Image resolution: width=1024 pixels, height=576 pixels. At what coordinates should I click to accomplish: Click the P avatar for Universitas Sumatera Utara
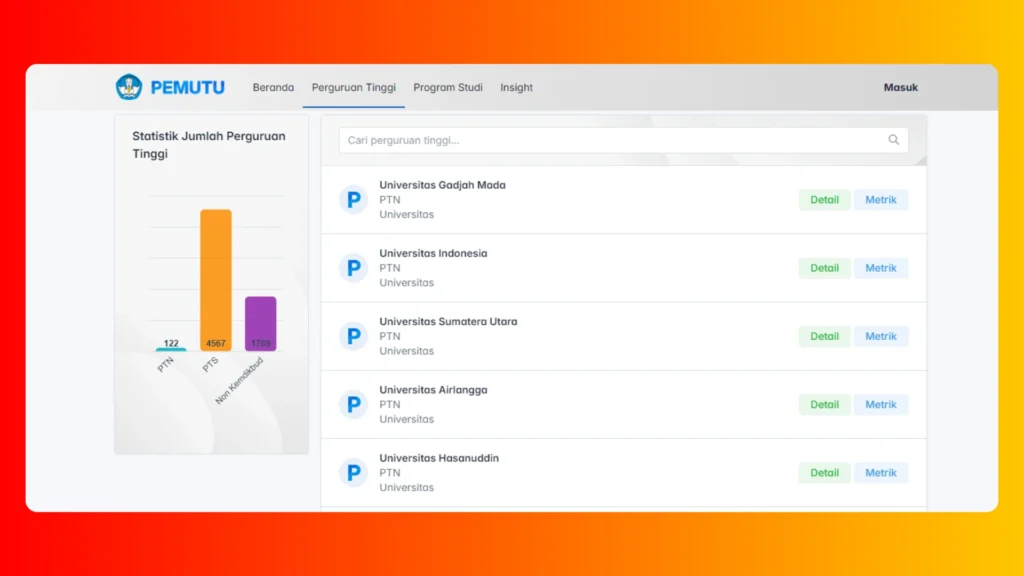(353, 336)
